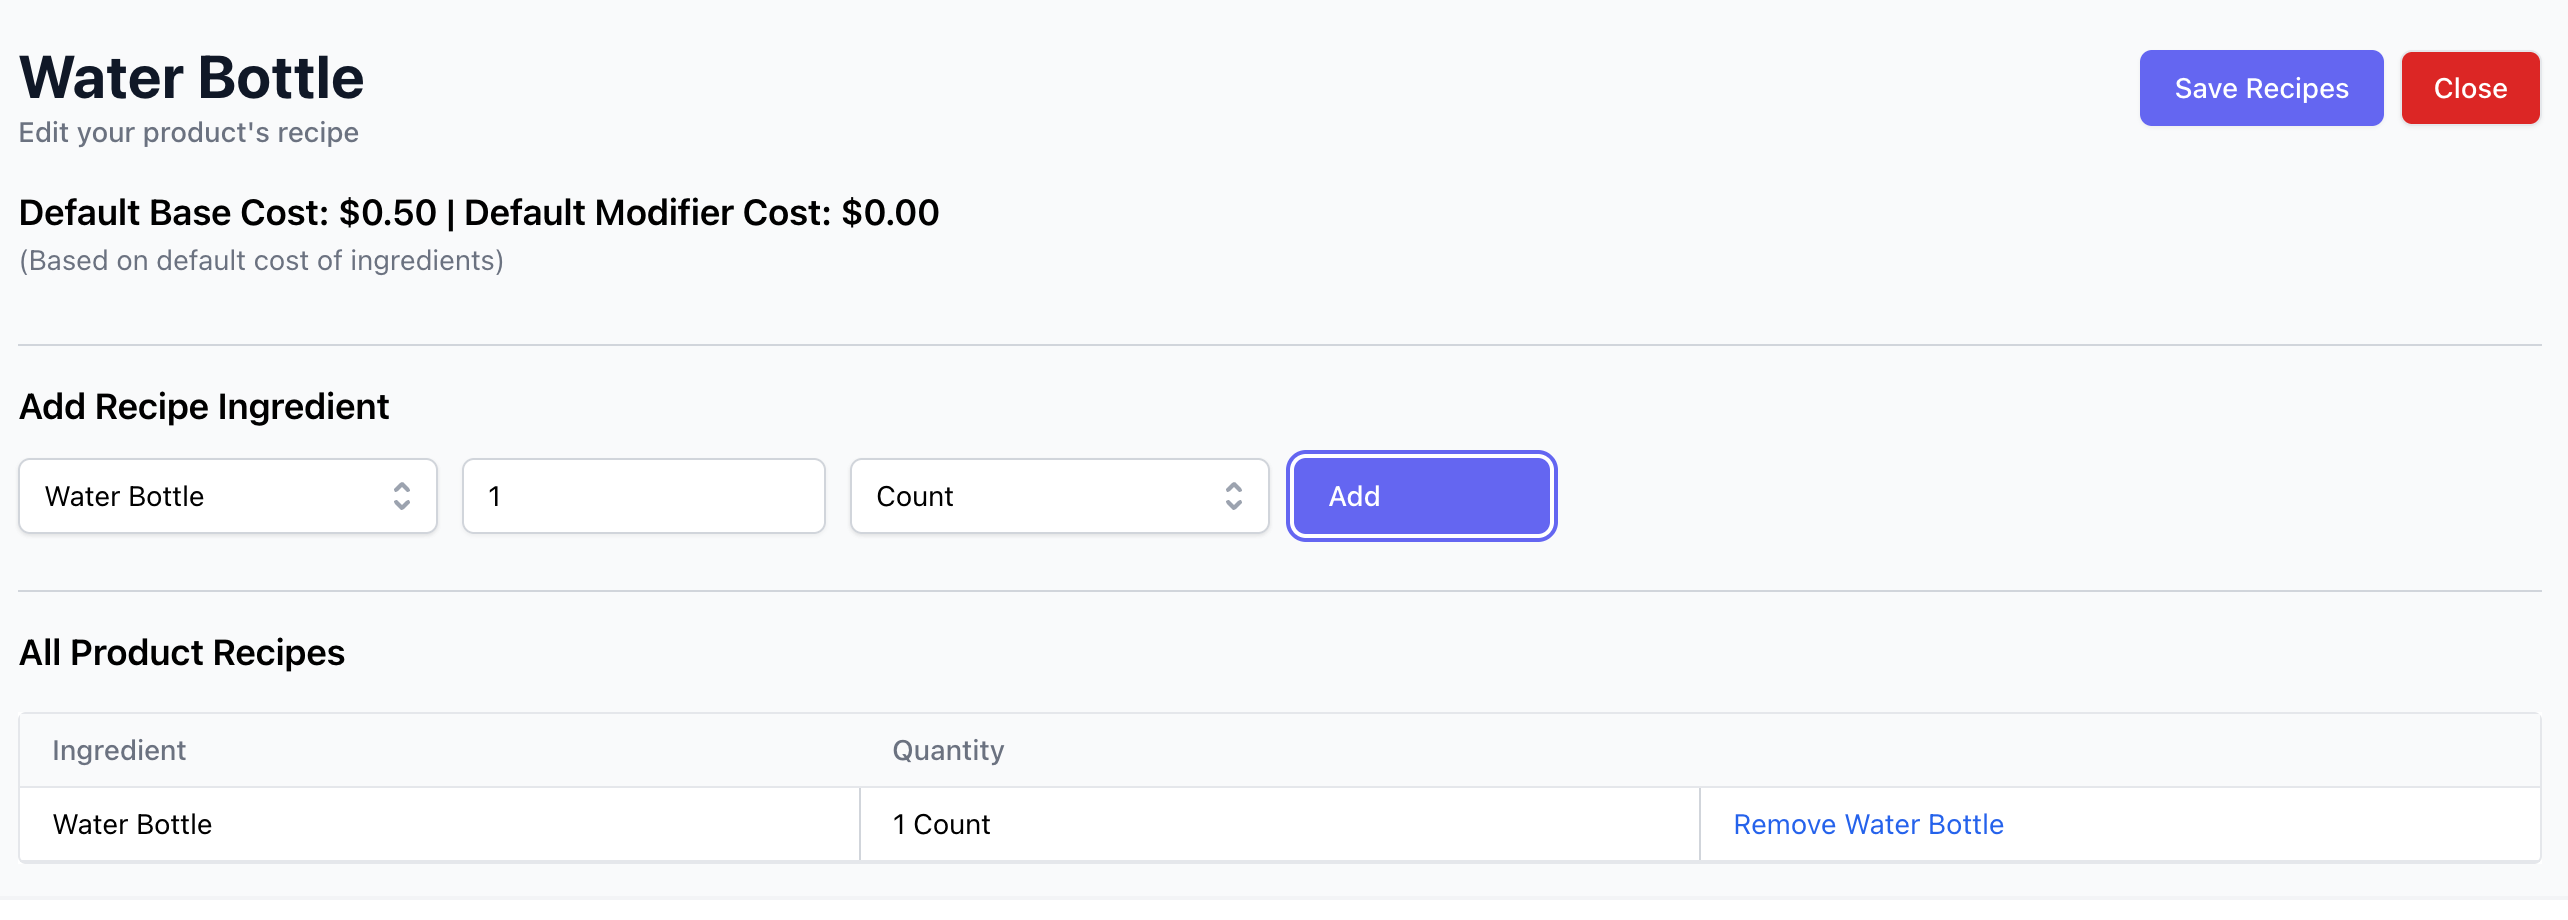2568x920 pixels.
Task: Select the Water Bottle cell in the recipes table
Action: [440, 824]
